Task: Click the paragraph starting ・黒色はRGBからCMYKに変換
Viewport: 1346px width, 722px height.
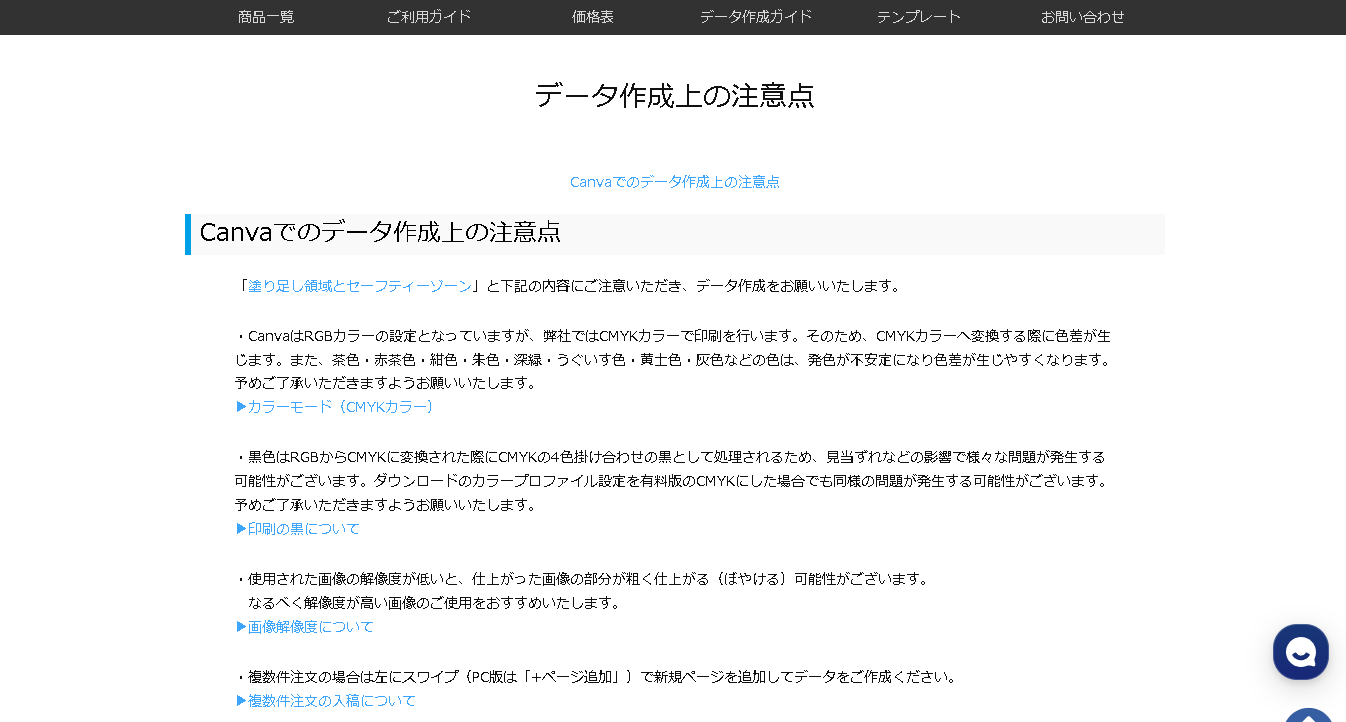Action: [x=672, y=481]
